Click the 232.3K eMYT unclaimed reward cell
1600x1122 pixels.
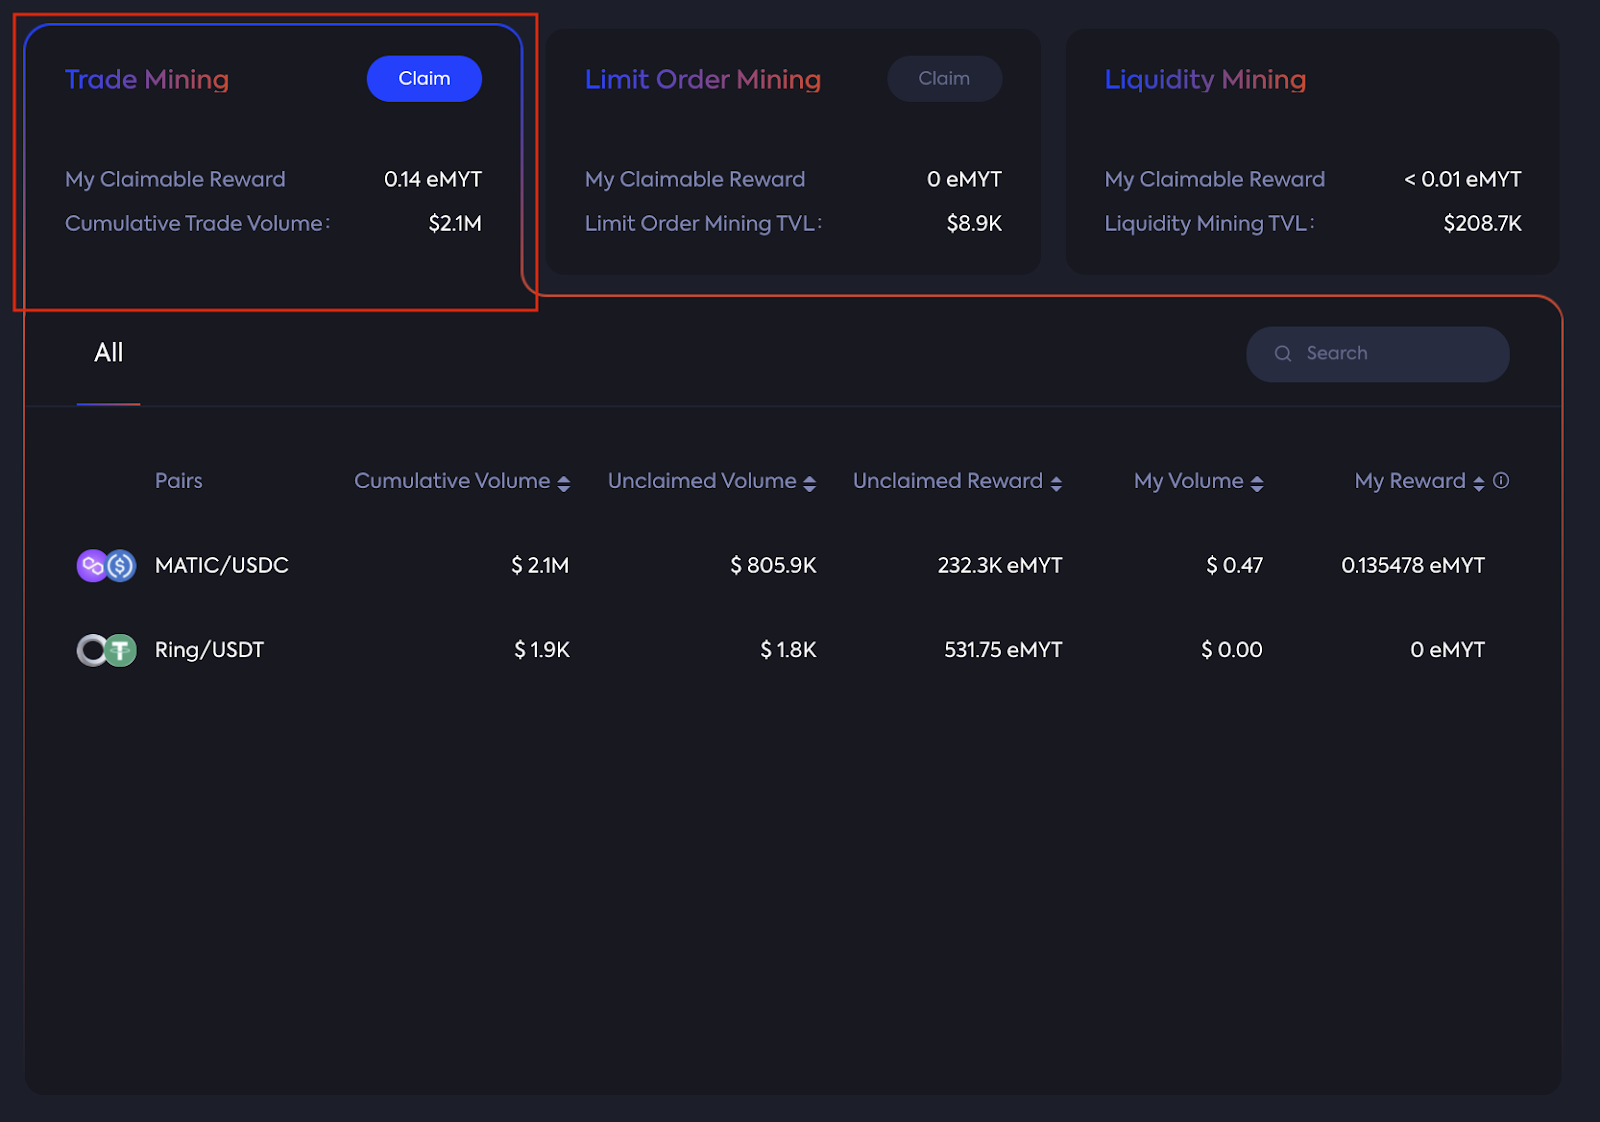(x=1000, y=566)
